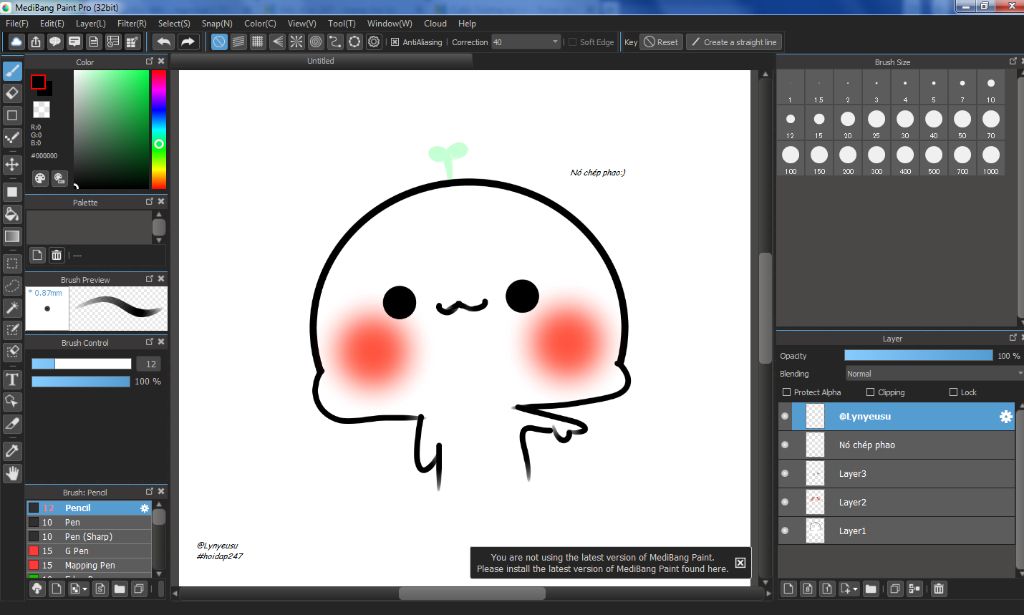The width and height of the screenshot is (1024, 615).
Task: Click the Reset key button
Action: click(x=661, y=42)
